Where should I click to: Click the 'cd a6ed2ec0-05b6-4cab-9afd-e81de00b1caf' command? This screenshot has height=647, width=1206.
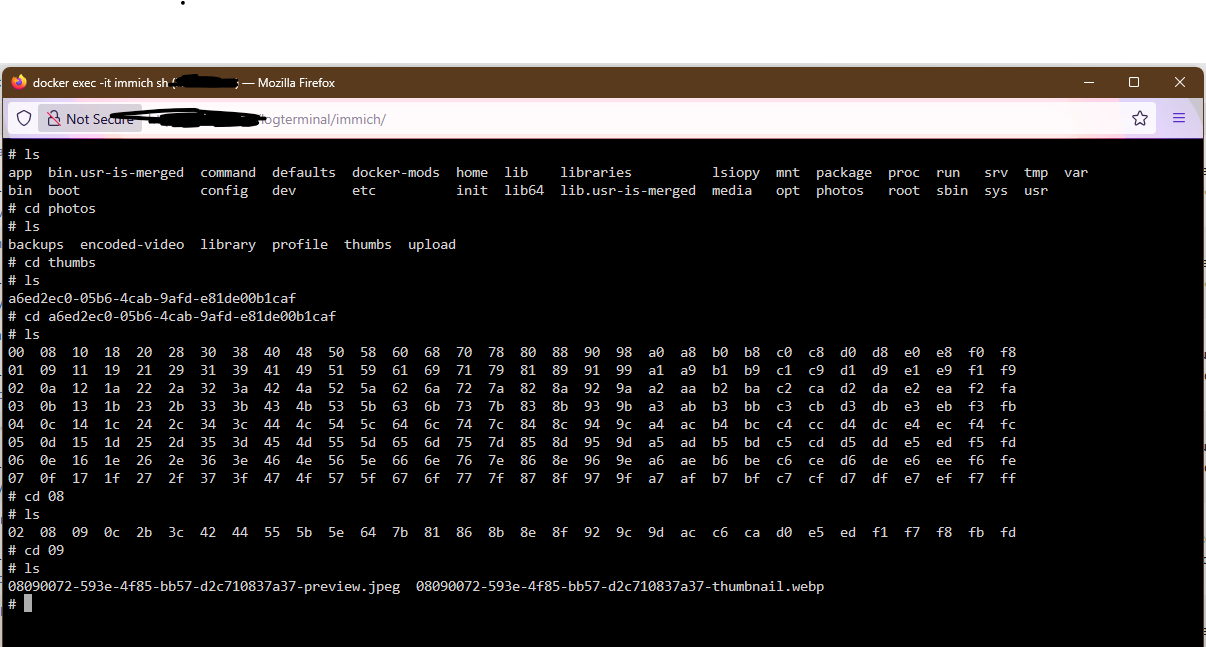coord(172,317)
